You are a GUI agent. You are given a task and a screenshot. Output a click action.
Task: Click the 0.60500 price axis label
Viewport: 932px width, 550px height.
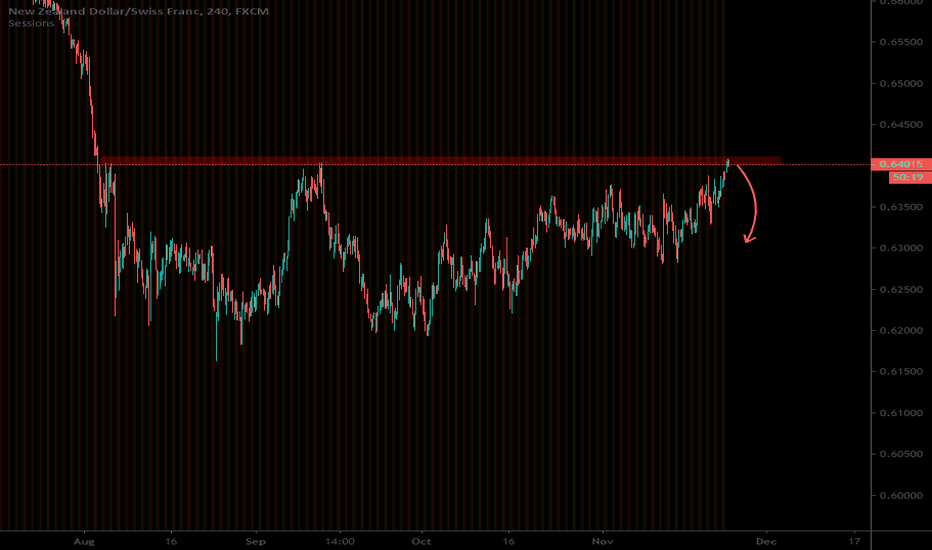tap(901, 454)
